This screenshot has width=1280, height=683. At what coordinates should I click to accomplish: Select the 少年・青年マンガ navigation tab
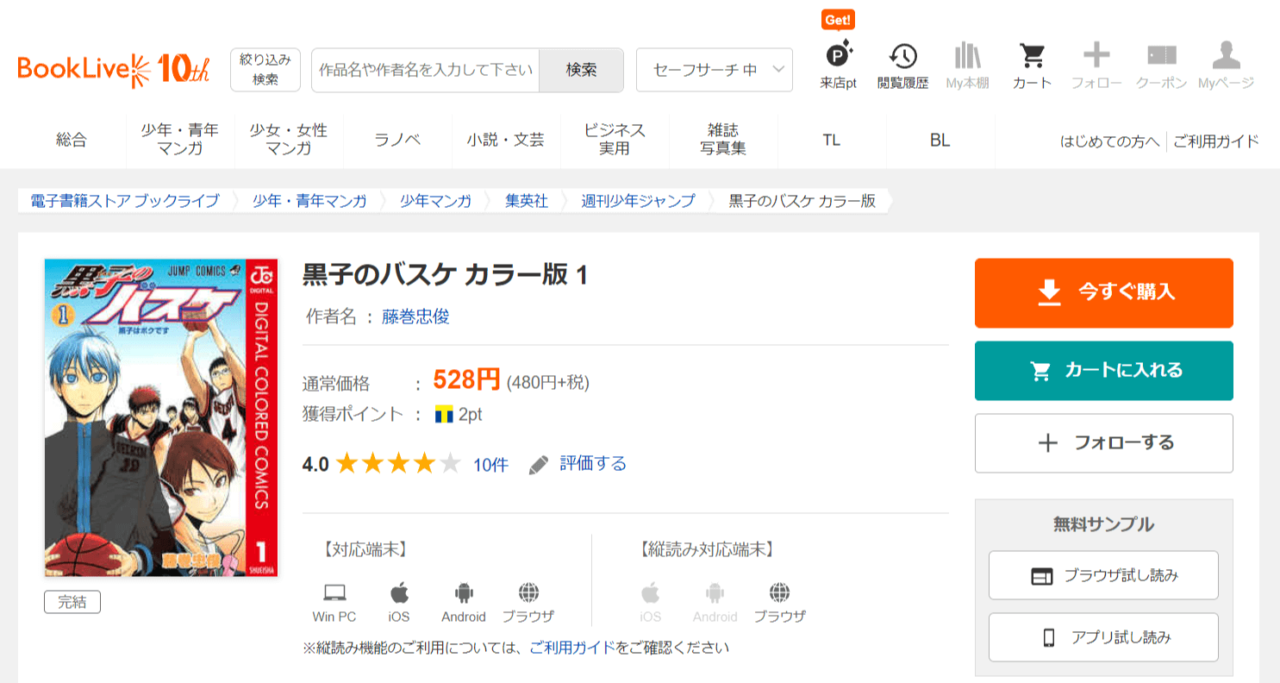pyautogui.click(x=180, y=140)
